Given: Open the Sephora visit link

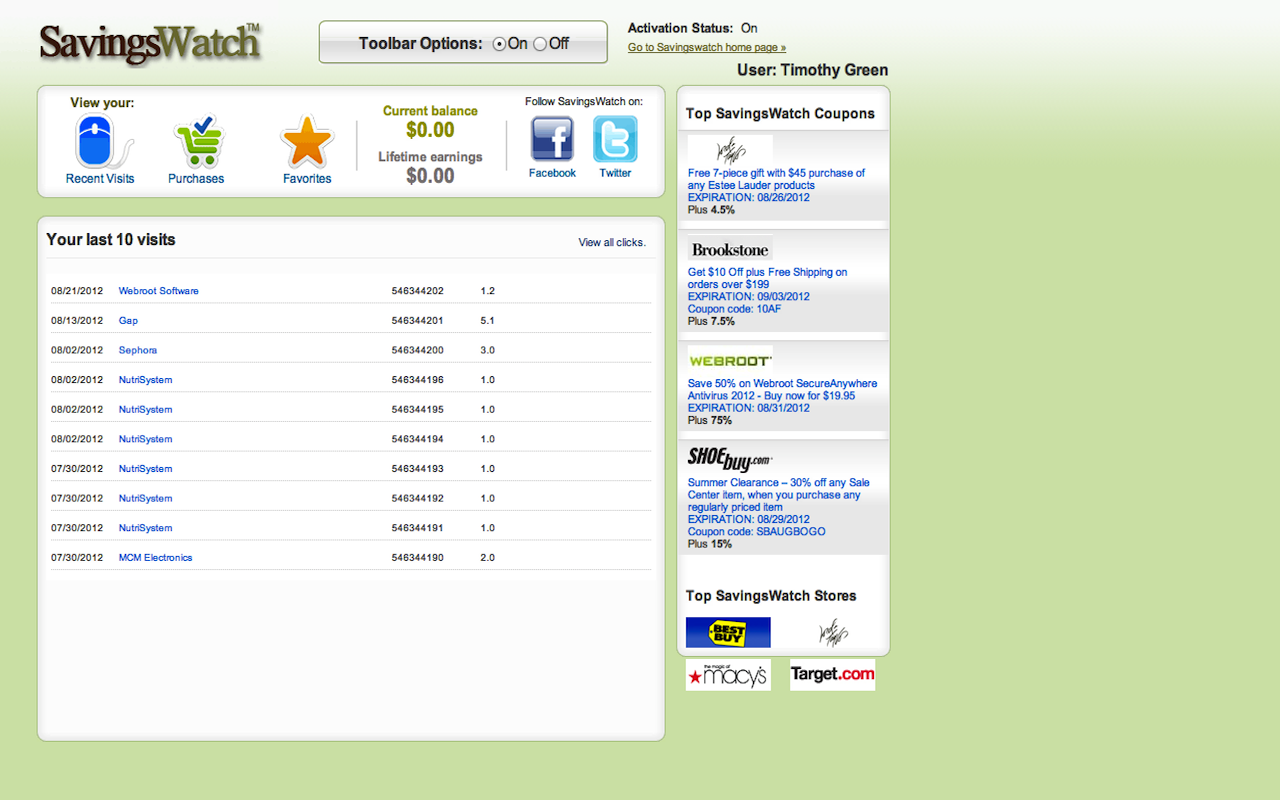Looking at the screenshot, I should click(138, 351).
